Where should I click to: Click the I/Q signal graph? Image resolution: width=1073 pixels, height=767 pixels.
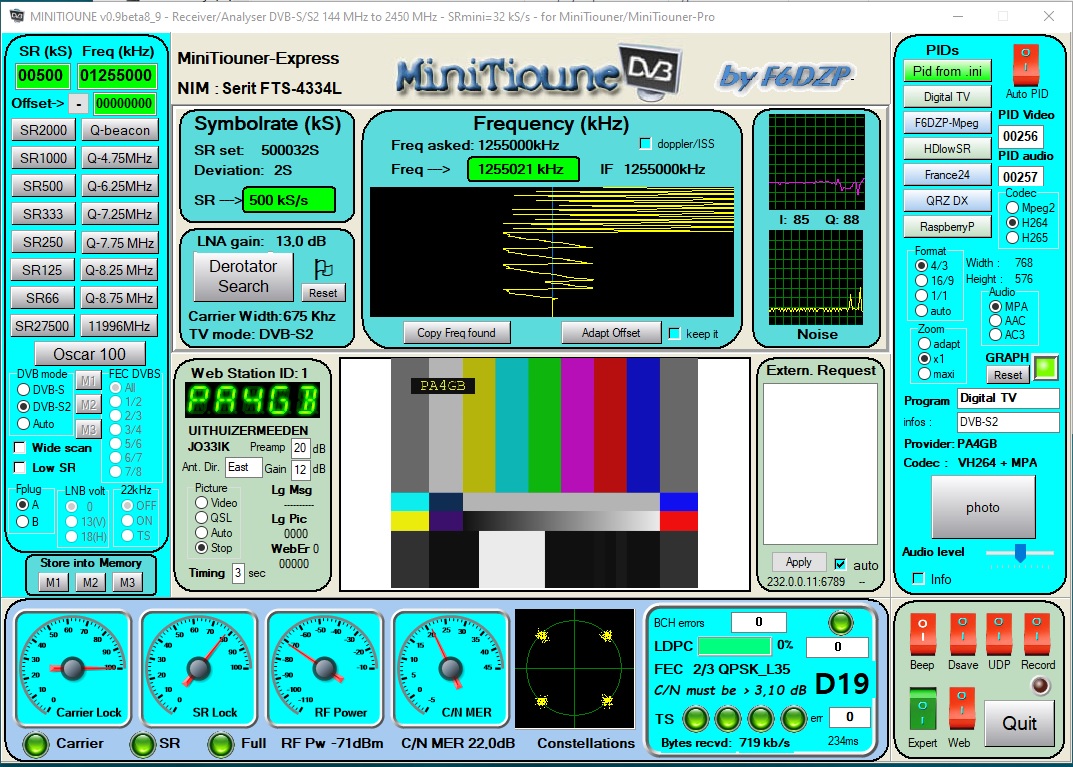coord(816,162)
